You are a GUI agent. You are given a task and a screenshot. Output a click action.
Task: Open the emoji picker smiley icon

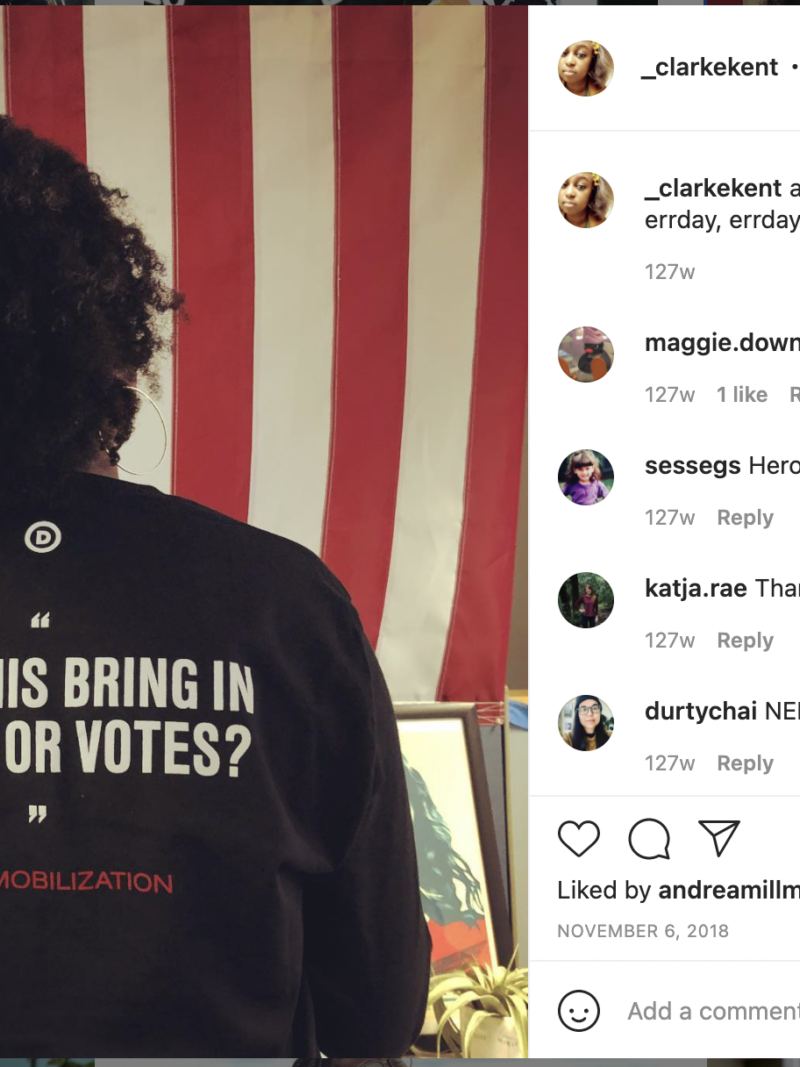point(578,1011)
